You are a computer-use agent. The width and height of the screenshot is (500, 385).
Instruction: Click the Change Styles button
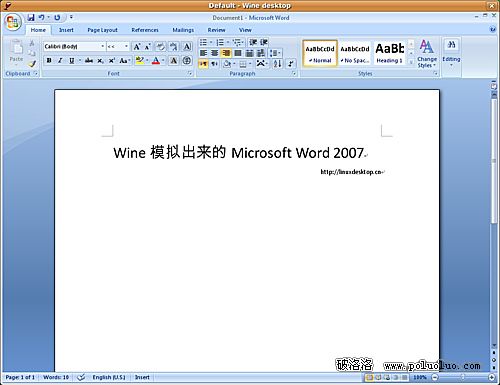tap(427, 53)
